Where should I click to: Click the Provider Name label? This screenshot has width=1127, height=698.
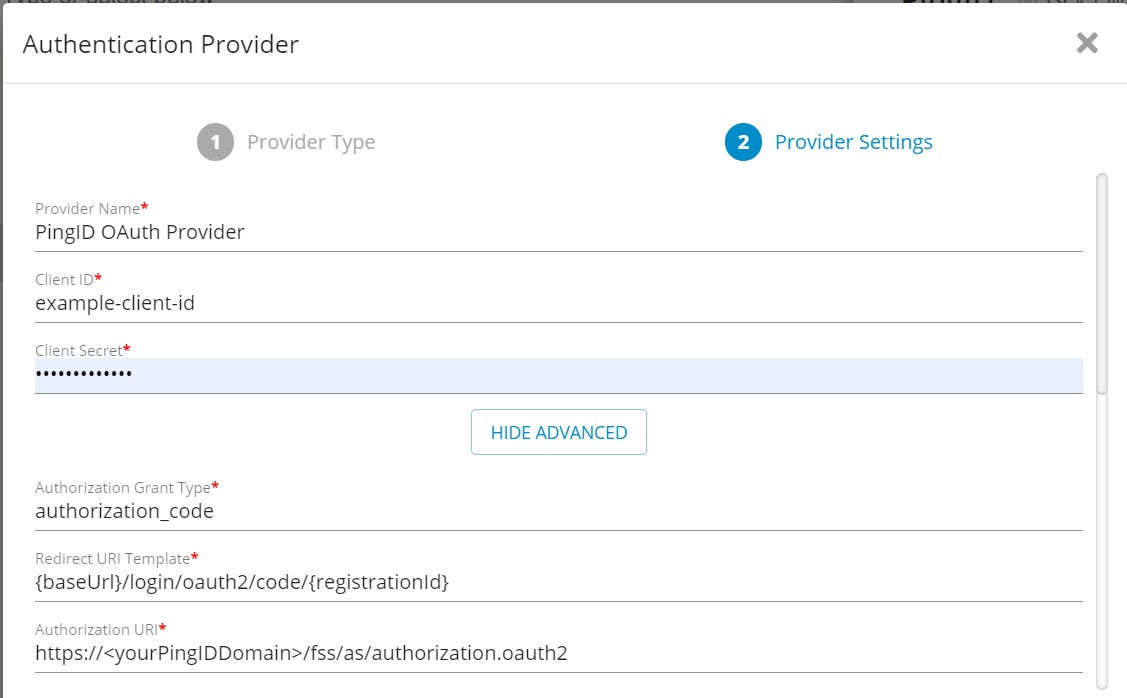[x=88, y=208]
